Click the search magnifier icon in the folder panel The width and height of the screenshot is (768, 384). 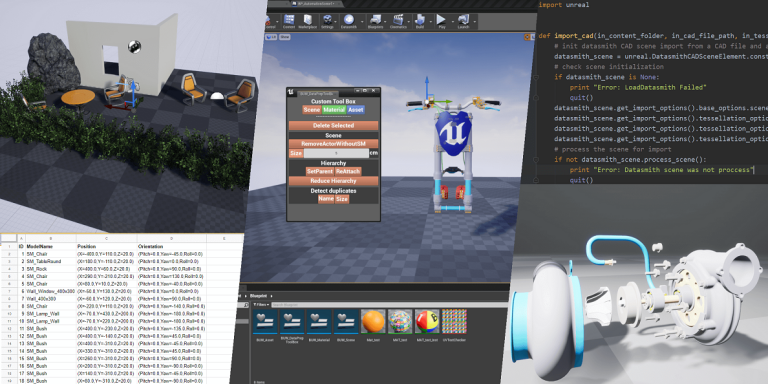coord(246,305)
